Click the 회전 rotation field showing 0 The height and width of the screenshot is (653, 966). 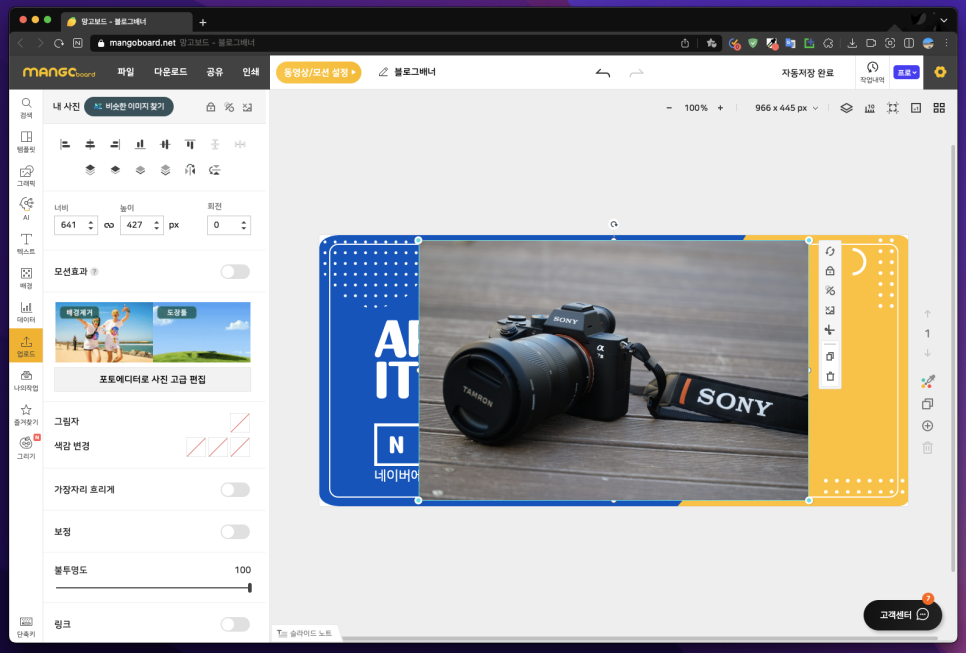(x=229, y=225)
